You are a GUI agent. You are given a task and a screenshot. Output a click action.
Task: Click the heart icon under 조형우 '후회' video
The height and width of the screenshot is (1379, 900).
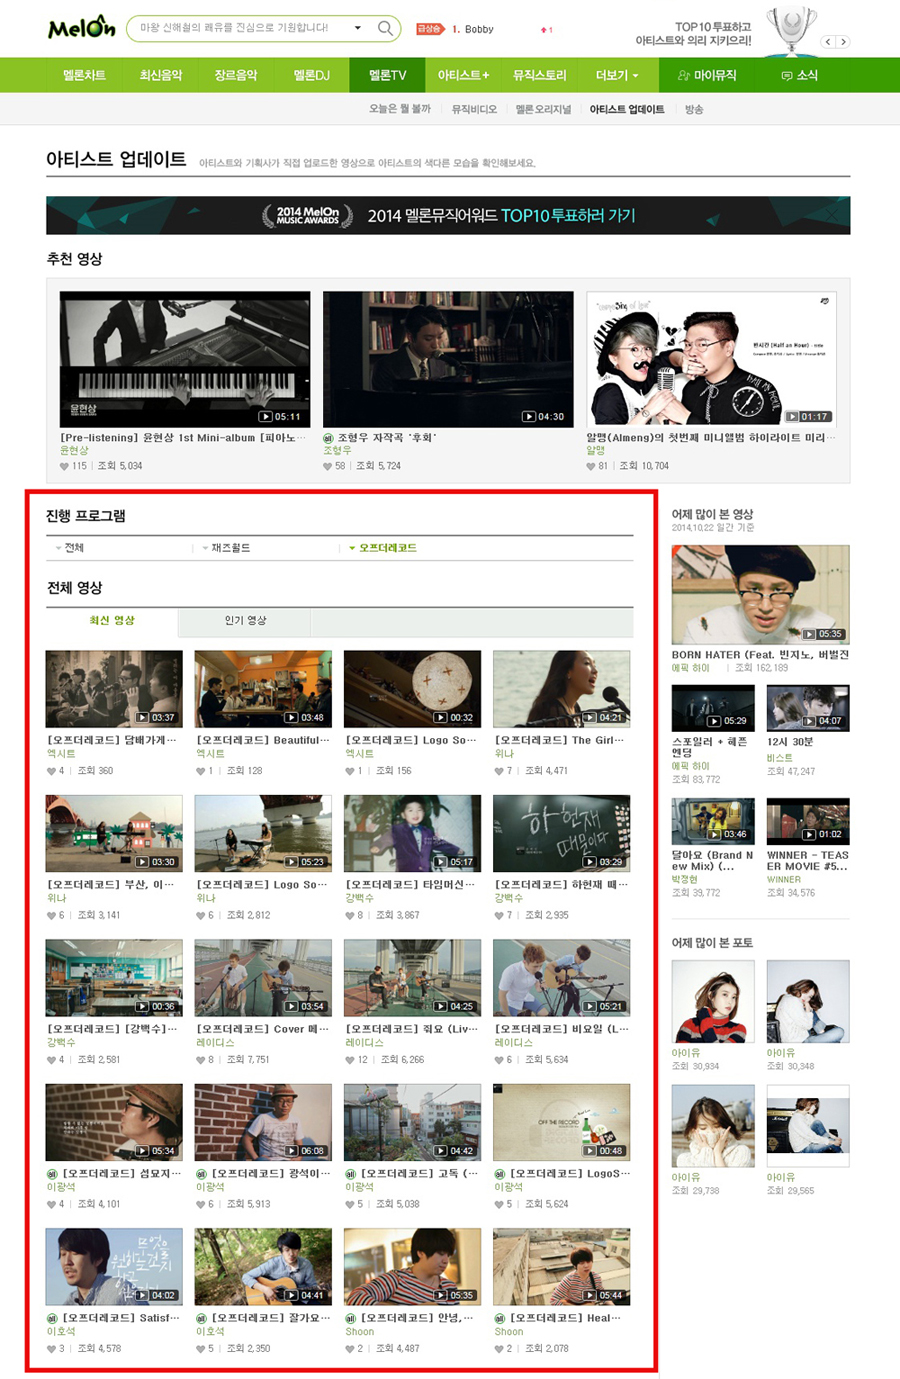(x=328, y=466)
